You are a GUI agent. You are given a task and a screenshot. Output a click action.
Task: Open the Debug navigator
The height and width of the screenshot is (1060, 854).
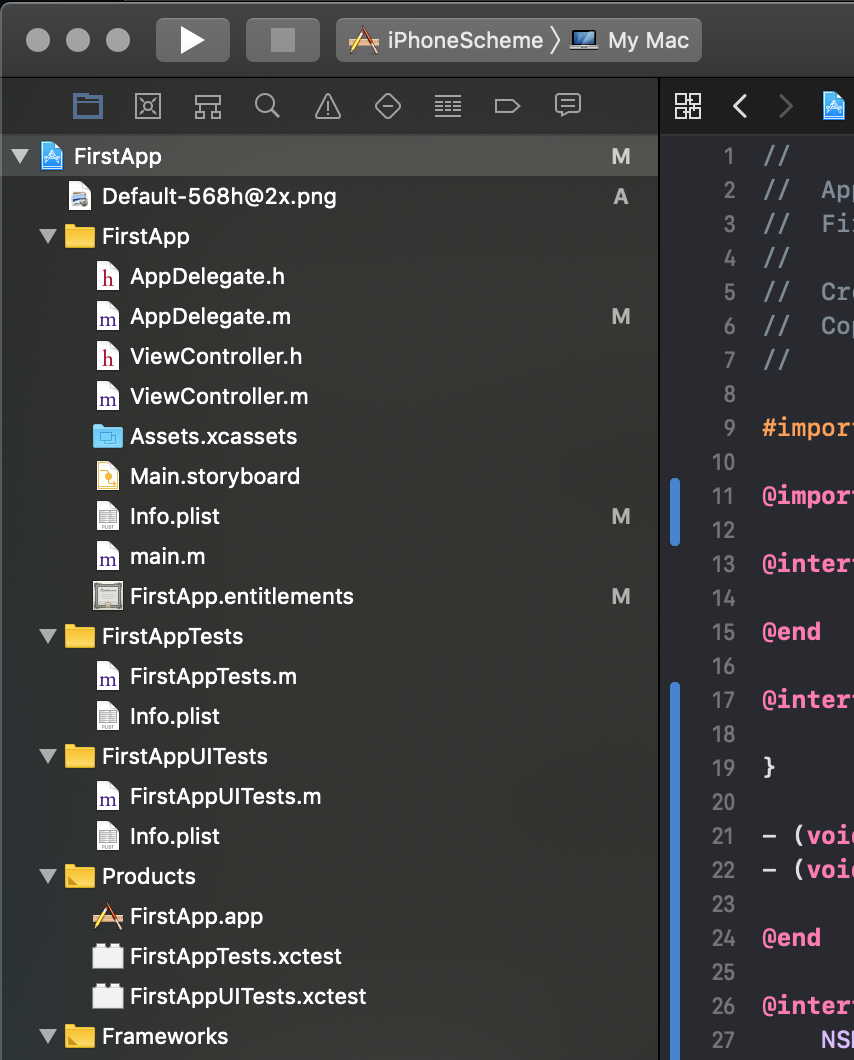pyautogui.click(x=447, y=105)
